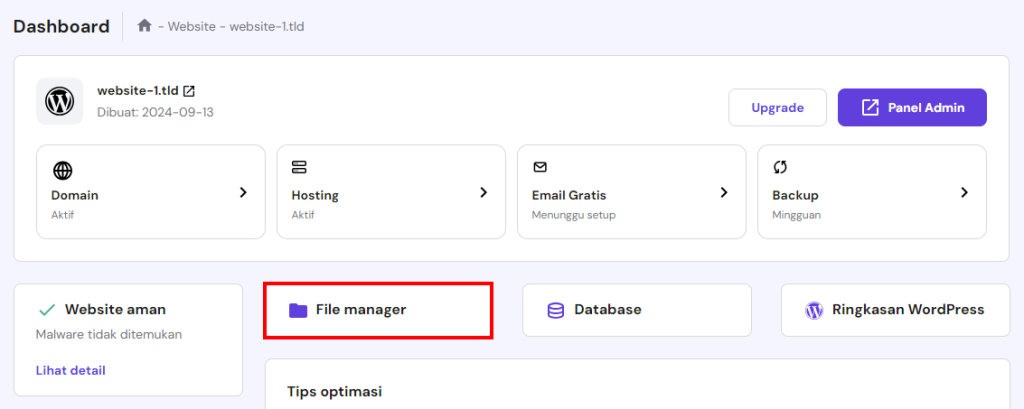Screen dimensions: 1024x409
Task: Click the database stack icon
Action: 555,310
